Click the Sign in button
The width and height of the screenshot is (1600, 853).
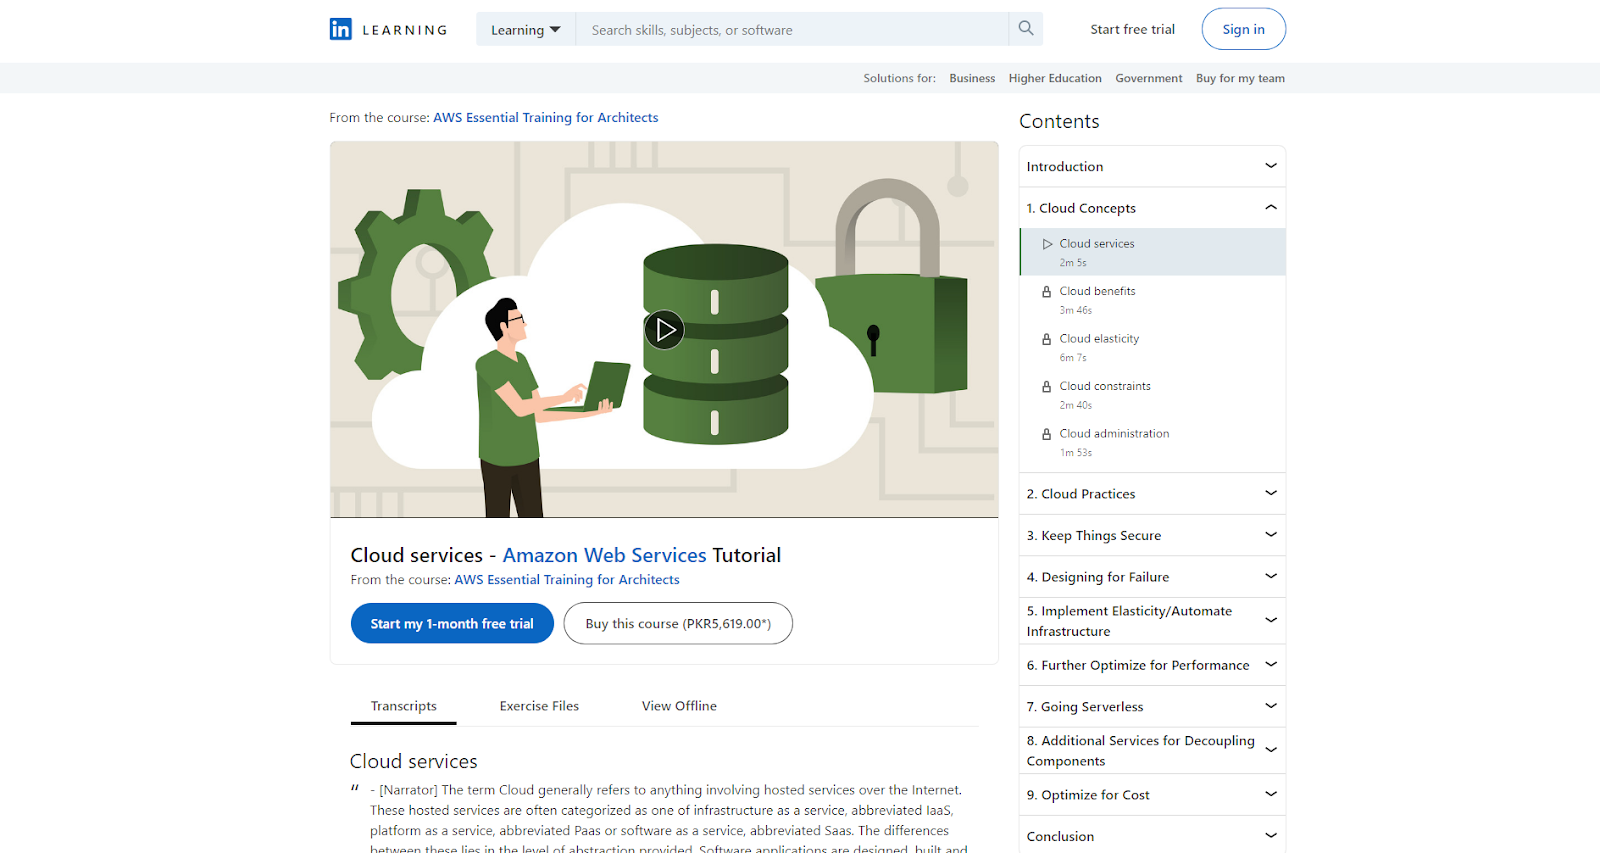(x=1243, y=29)
